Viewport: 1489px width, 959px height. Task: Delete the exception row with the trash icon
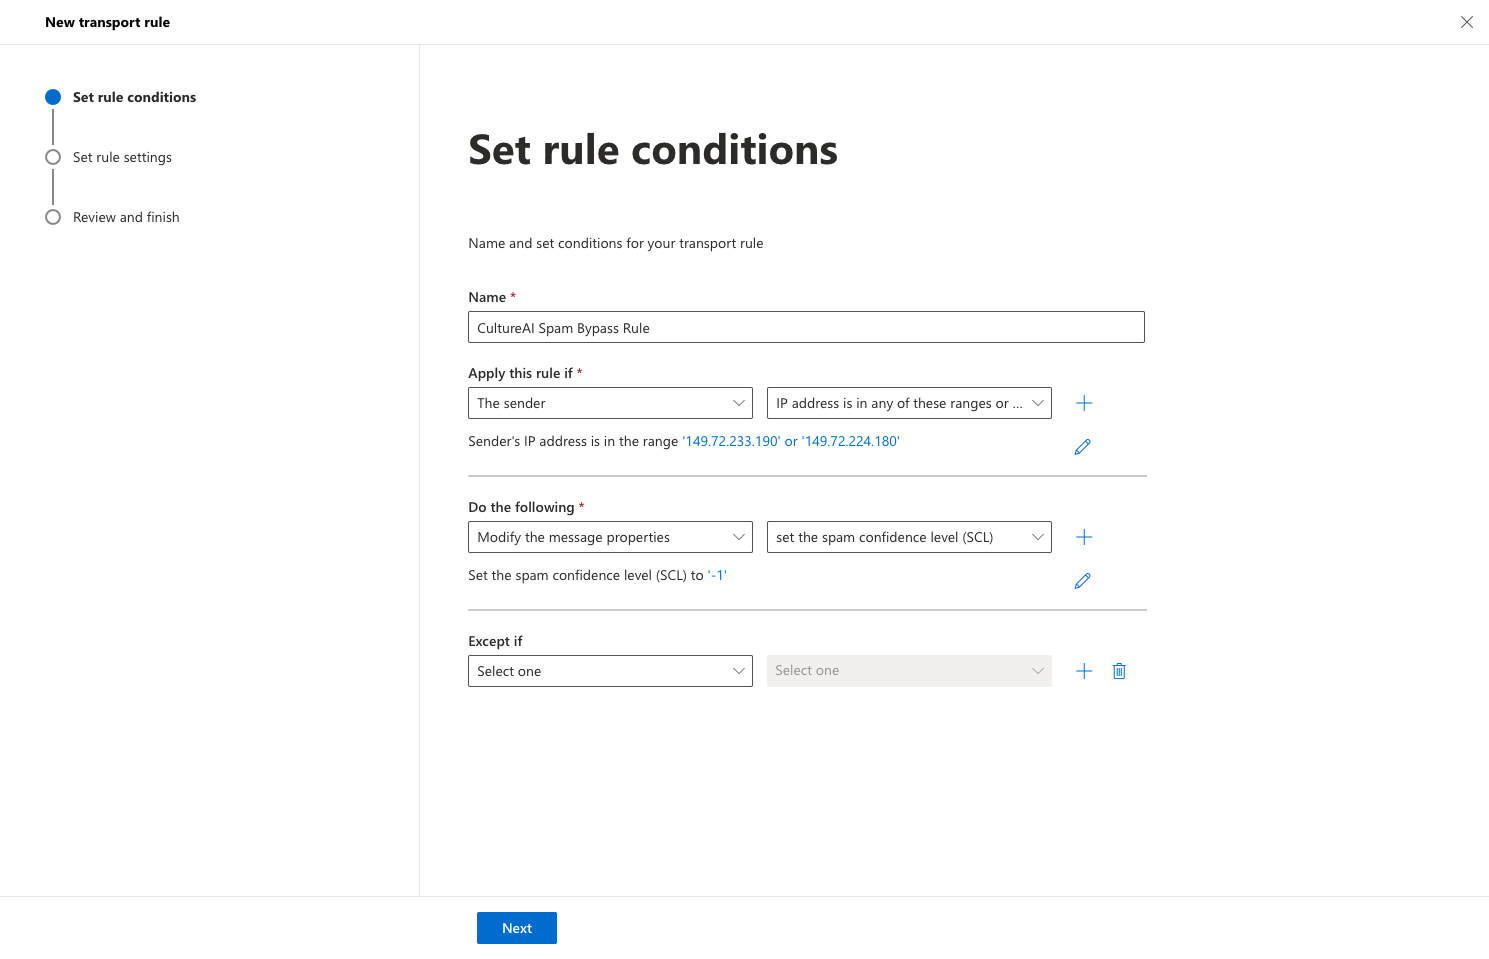click(x=1118, y=670)
